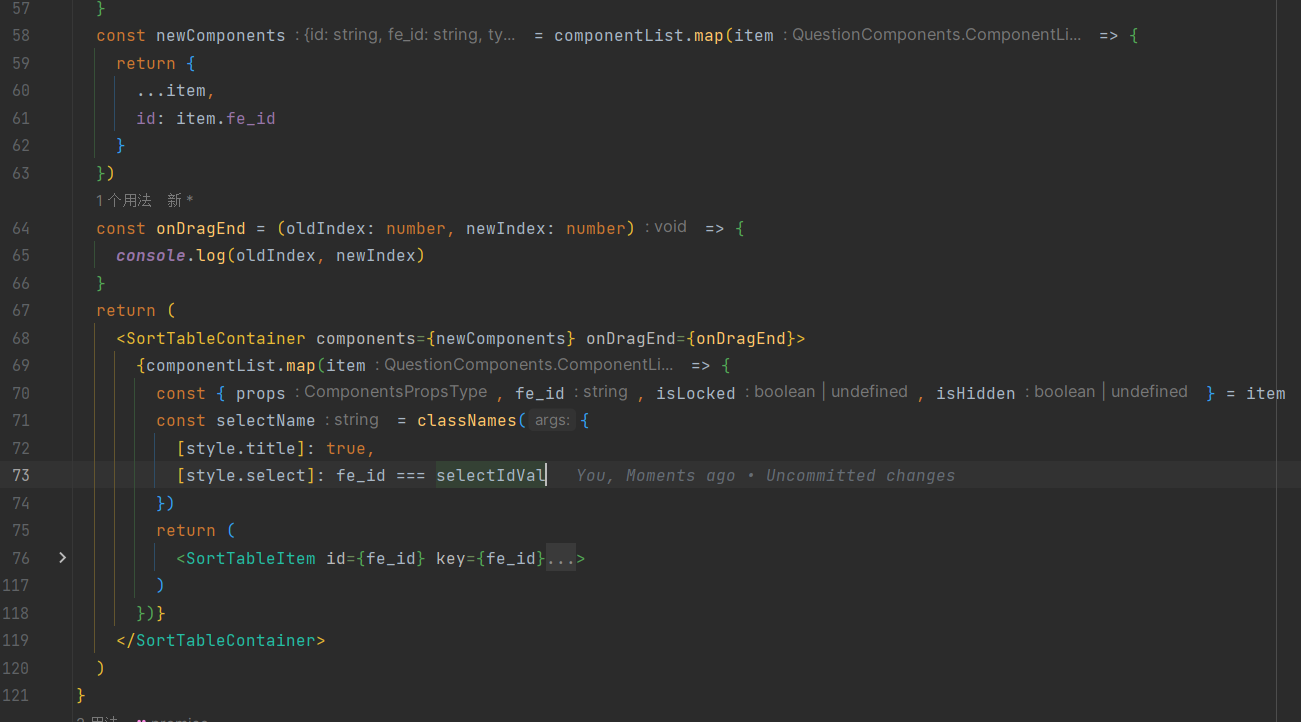This screenshot has height=722, width=1301.
Task: Click the return keyword on line 59
Action: 146,63
